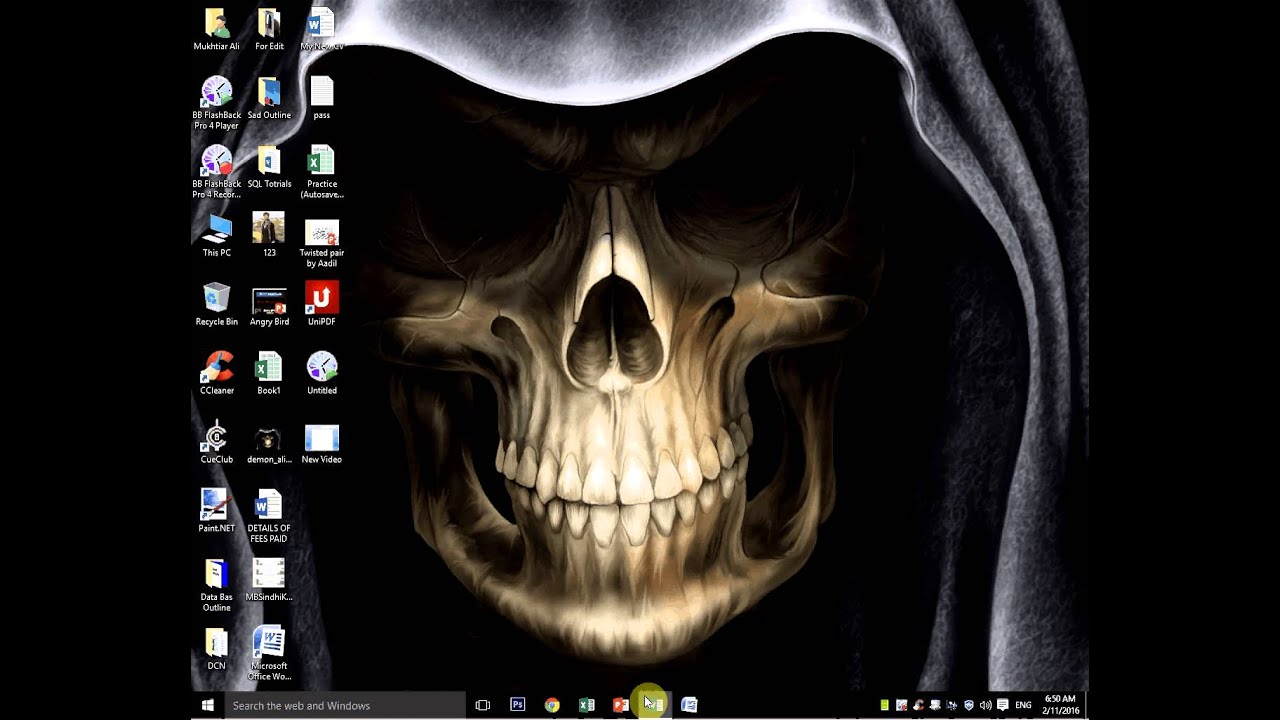Switch input language via ENG indicator

[1023, 705]
